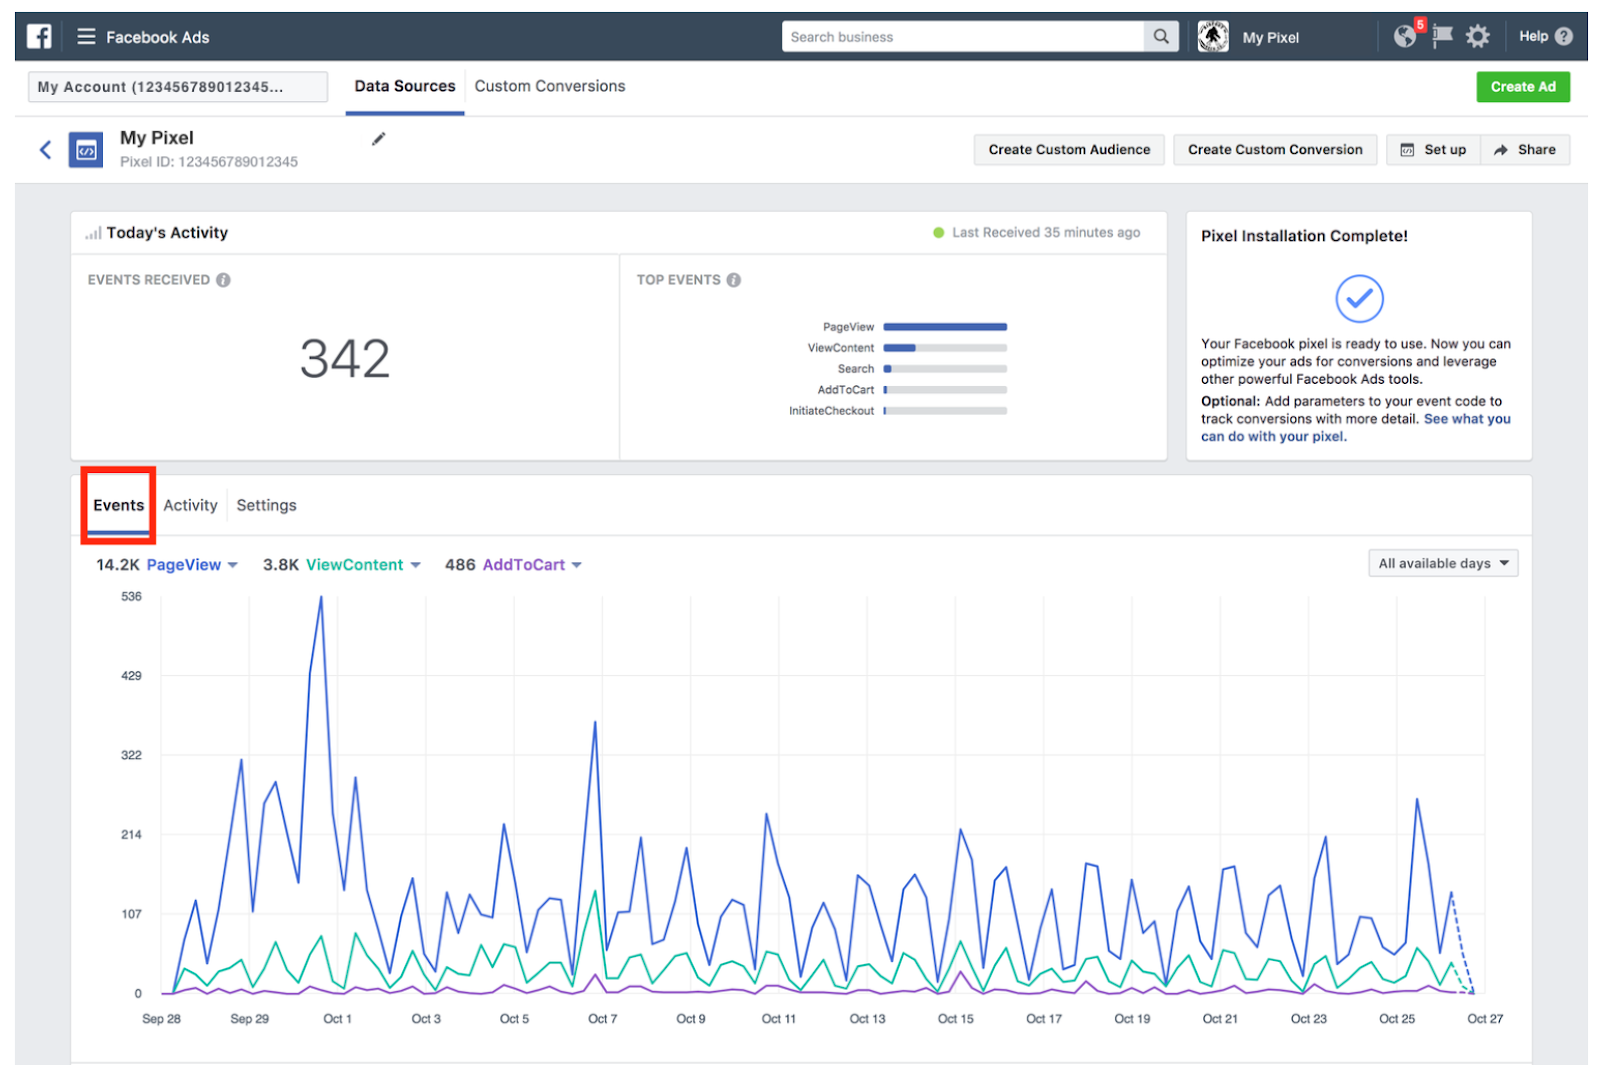Click the back arrow beside My Pixel
The image size is (1600, 1065).
45,150
